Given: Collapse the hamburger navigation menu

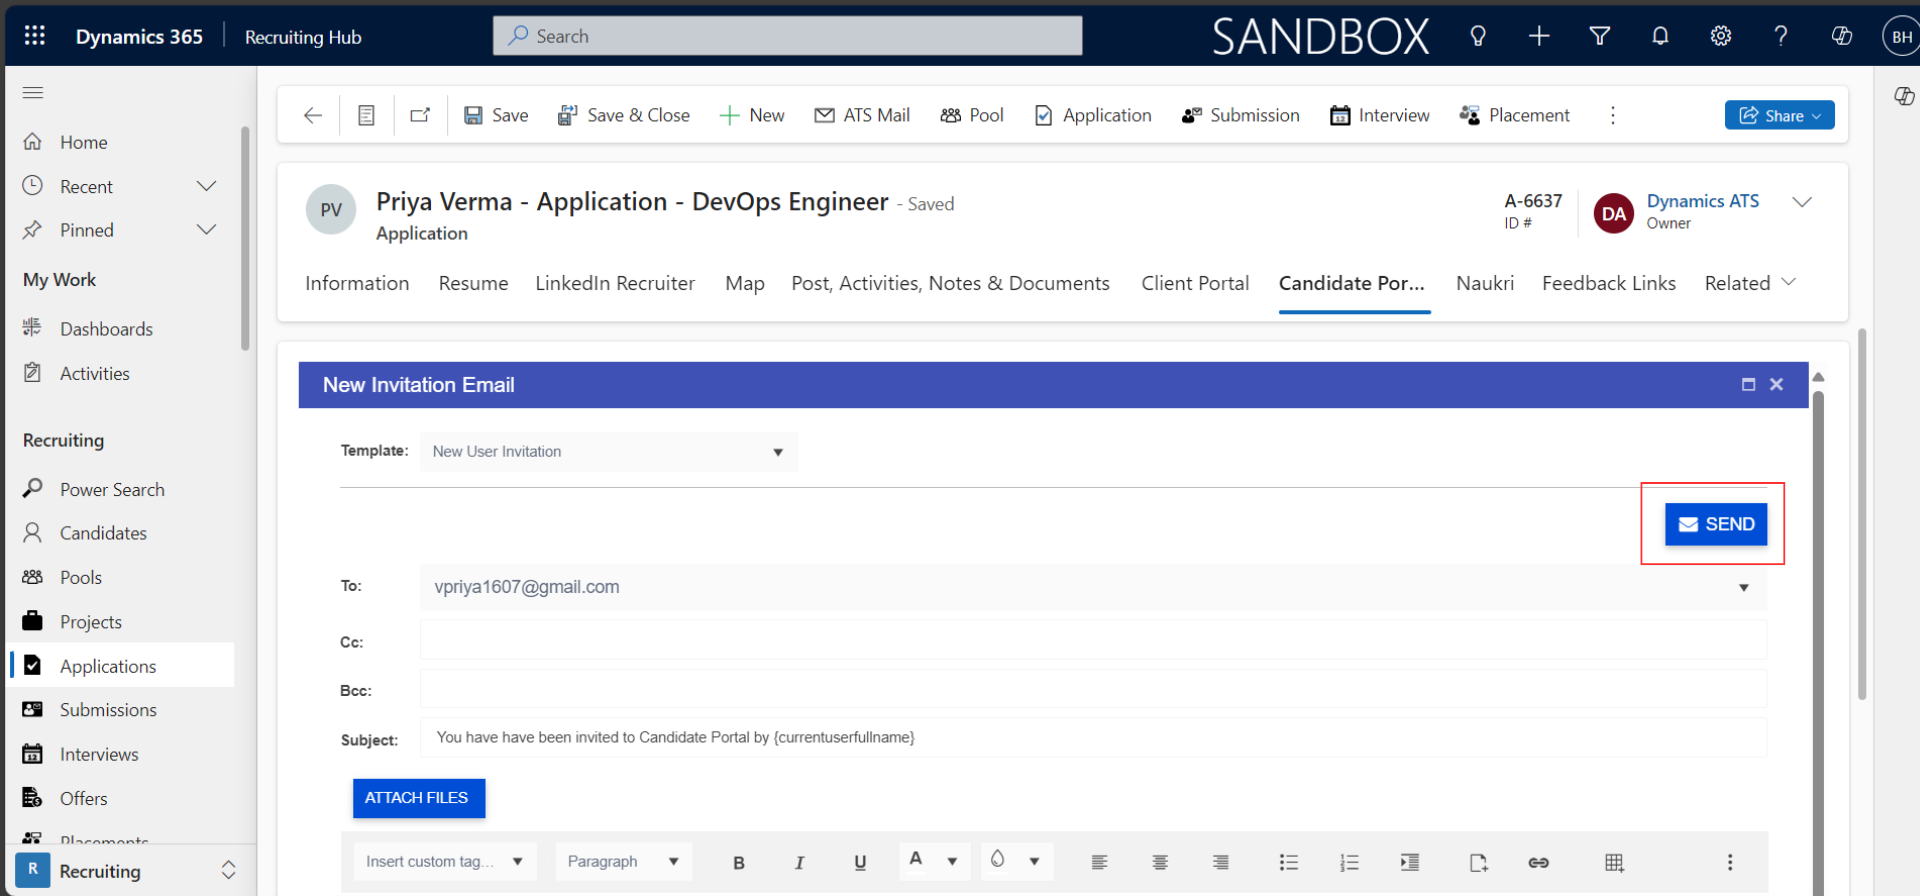Looking at the screenshot, I should (x=33, y=93).
